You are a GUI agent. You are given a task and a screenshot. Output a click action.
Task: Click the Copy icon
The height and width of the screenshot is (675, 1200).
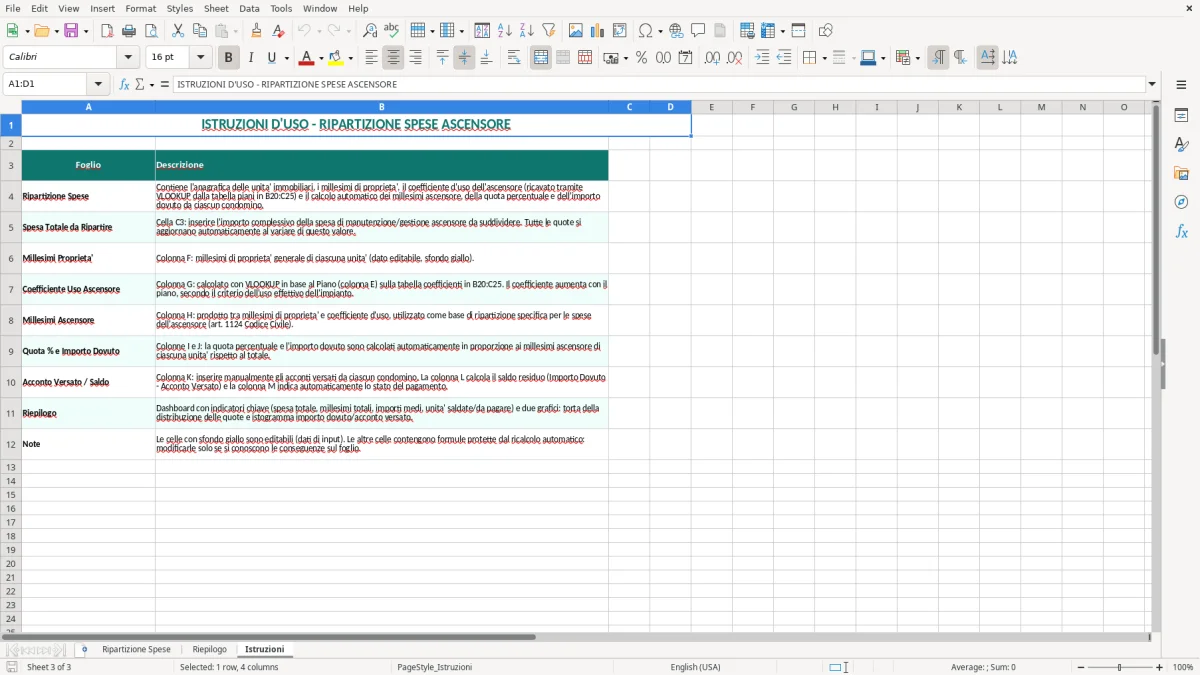pos(200,31)
